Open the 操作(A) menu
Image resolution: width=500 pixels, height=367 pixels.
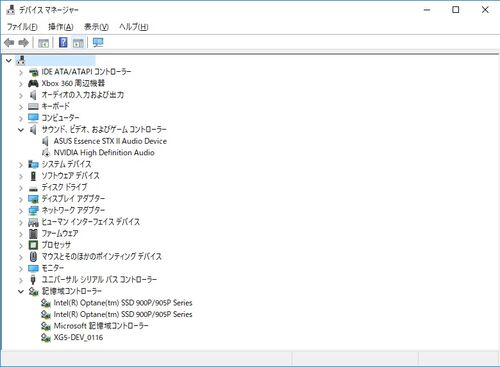(61, 27)
